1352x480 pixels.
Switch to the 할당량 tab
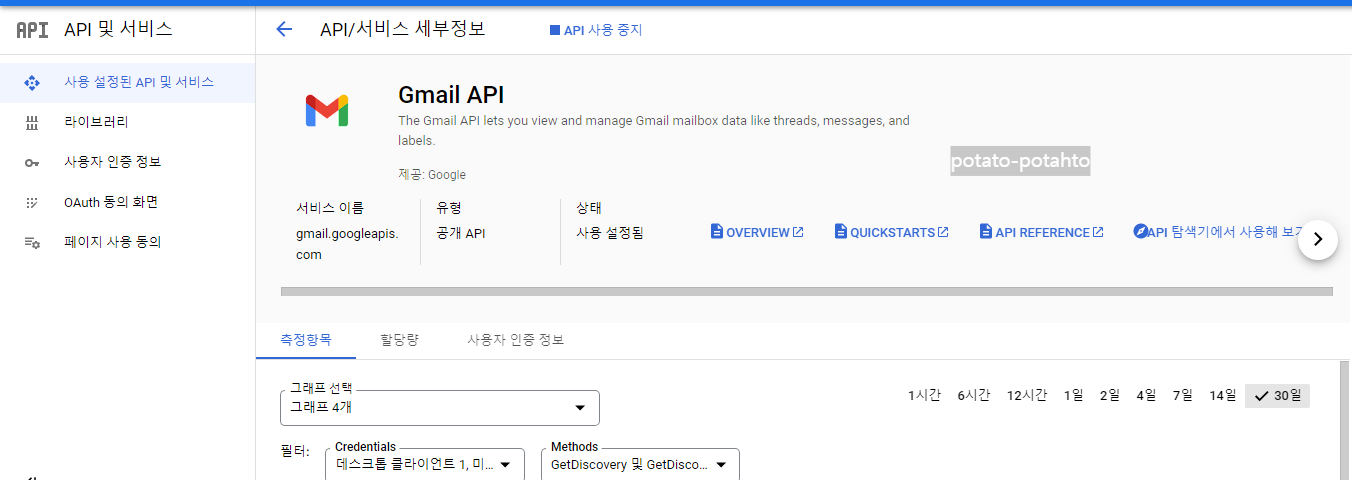click(399, 340)
